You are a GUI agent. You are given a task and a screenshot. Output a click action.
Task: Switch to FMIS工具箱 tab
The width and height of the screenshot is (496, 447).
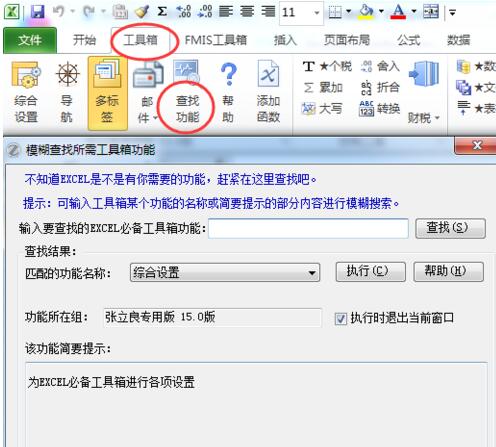tap(216, 40)
